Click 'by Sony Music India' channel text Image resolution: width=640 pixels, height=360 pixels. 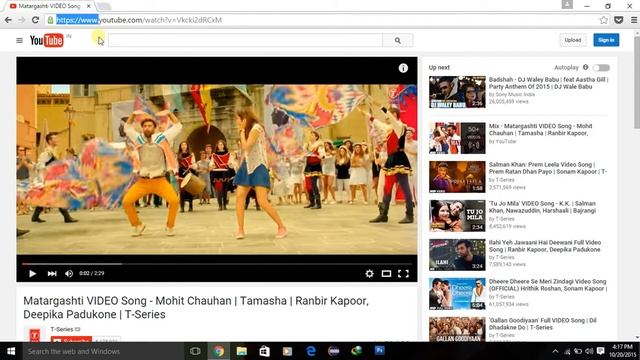point(512,94)
